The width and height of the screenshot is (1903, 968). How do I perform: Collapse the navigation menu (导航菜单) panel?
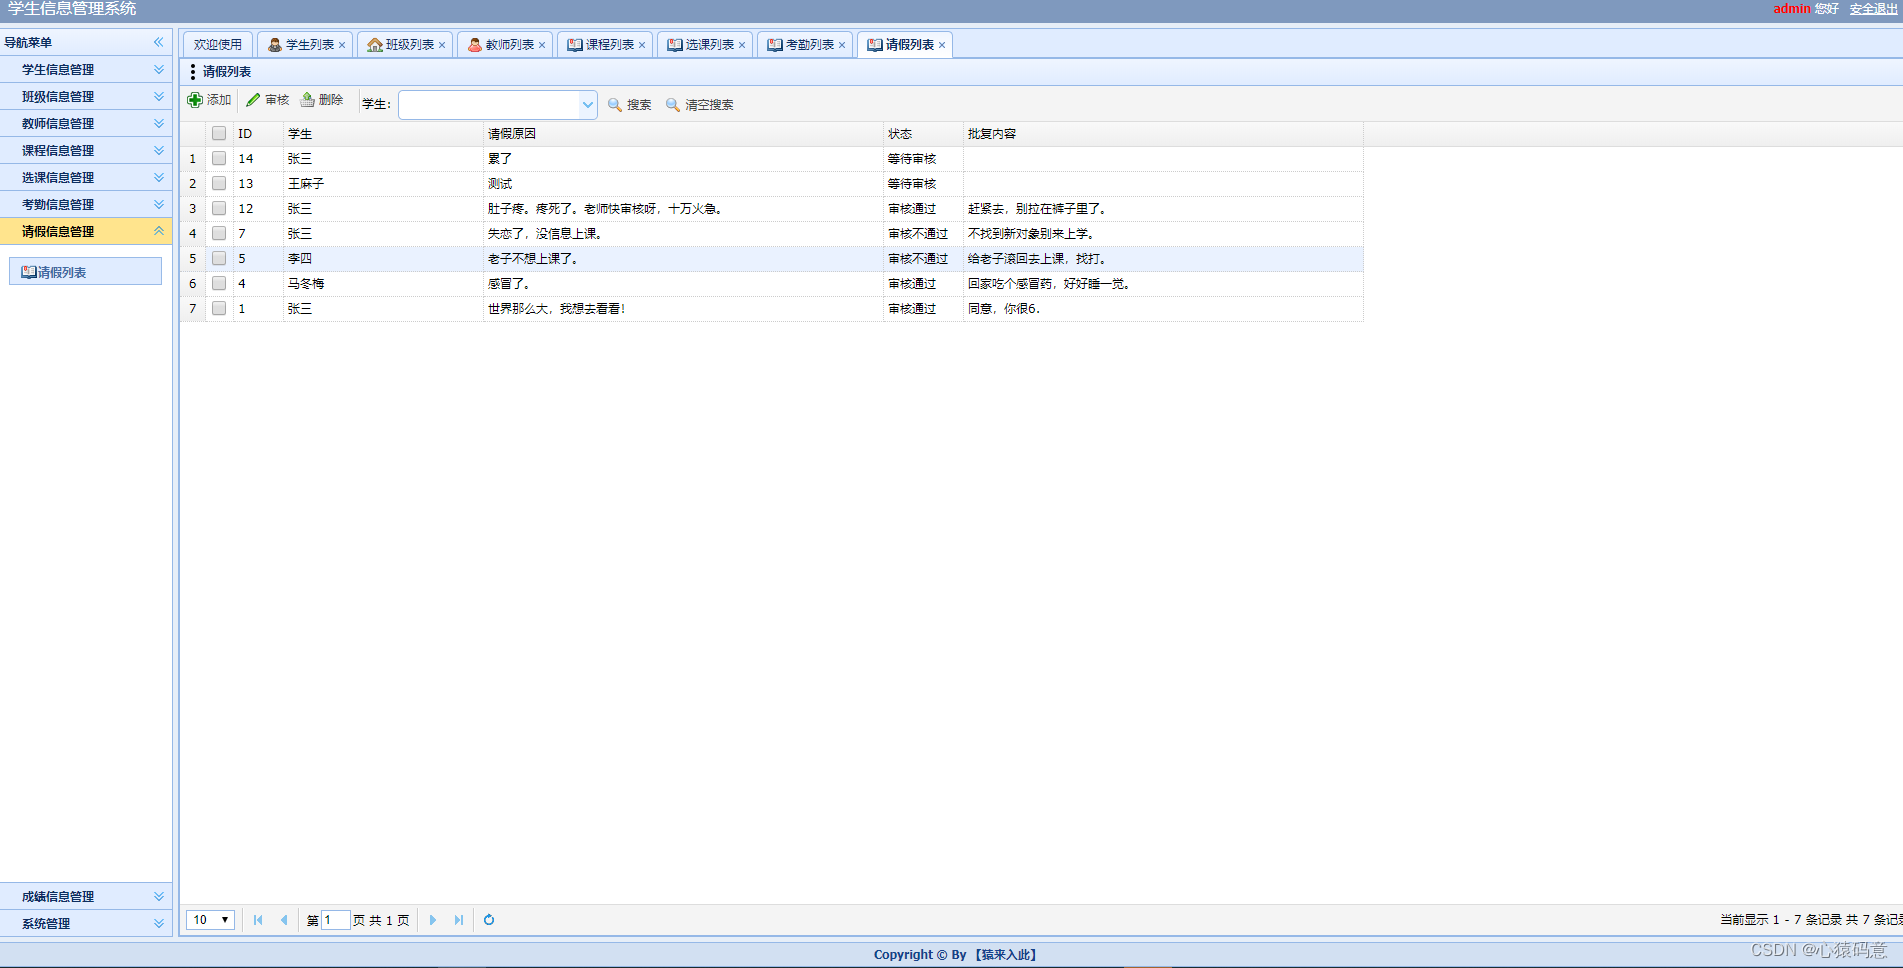pyautogui.click(x=158, y=42)
